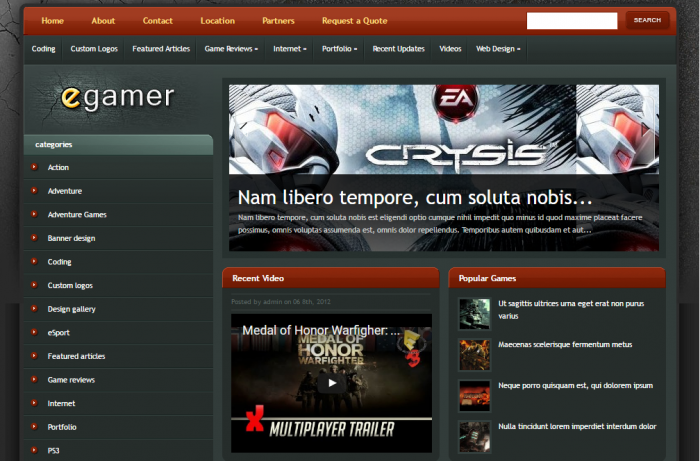Expand the Game Reviews dropdown menu
This screenshot has height=461, width=700.
[x=231, y=49]
